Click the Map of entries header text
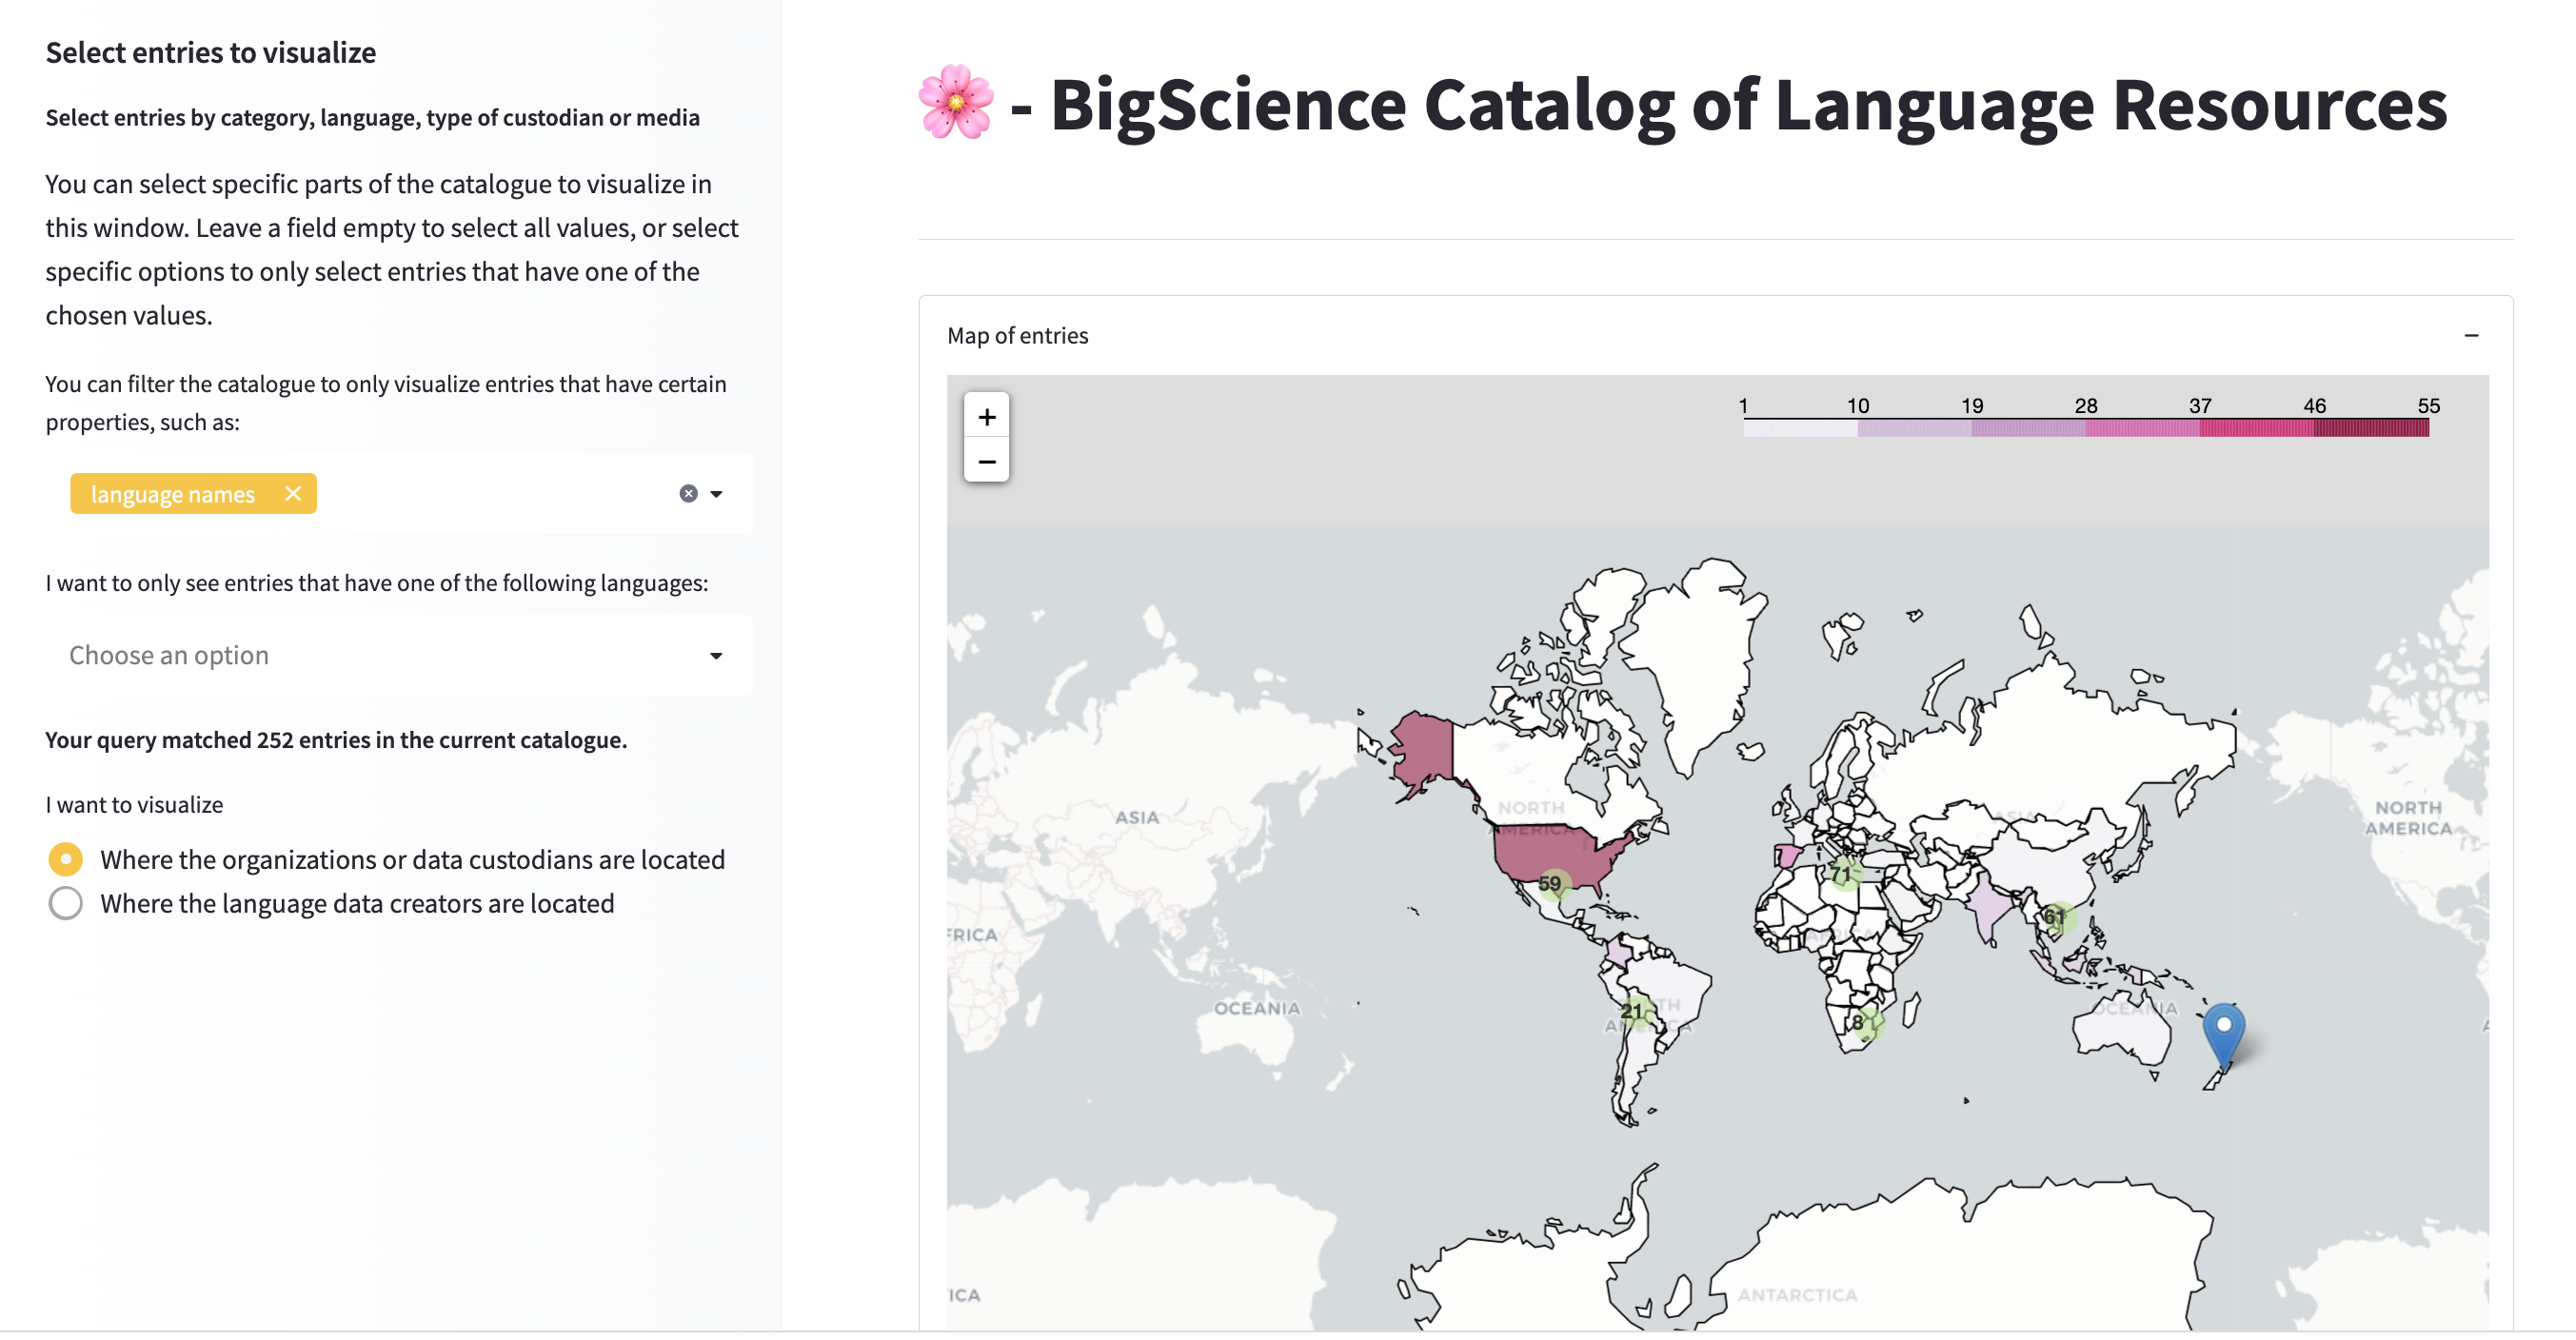 click(x=1017, y=336)
